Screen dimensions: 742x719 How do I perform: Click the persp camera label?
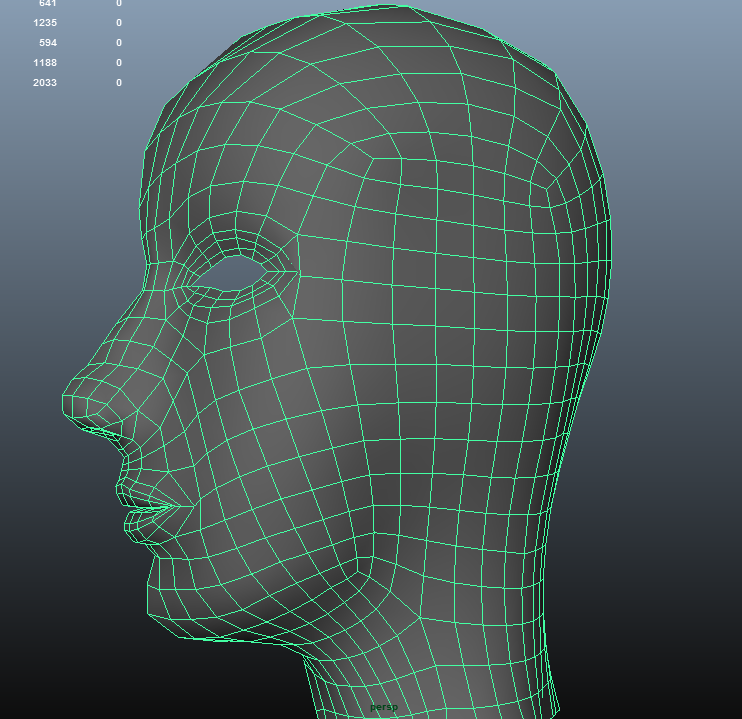point(384,707)
